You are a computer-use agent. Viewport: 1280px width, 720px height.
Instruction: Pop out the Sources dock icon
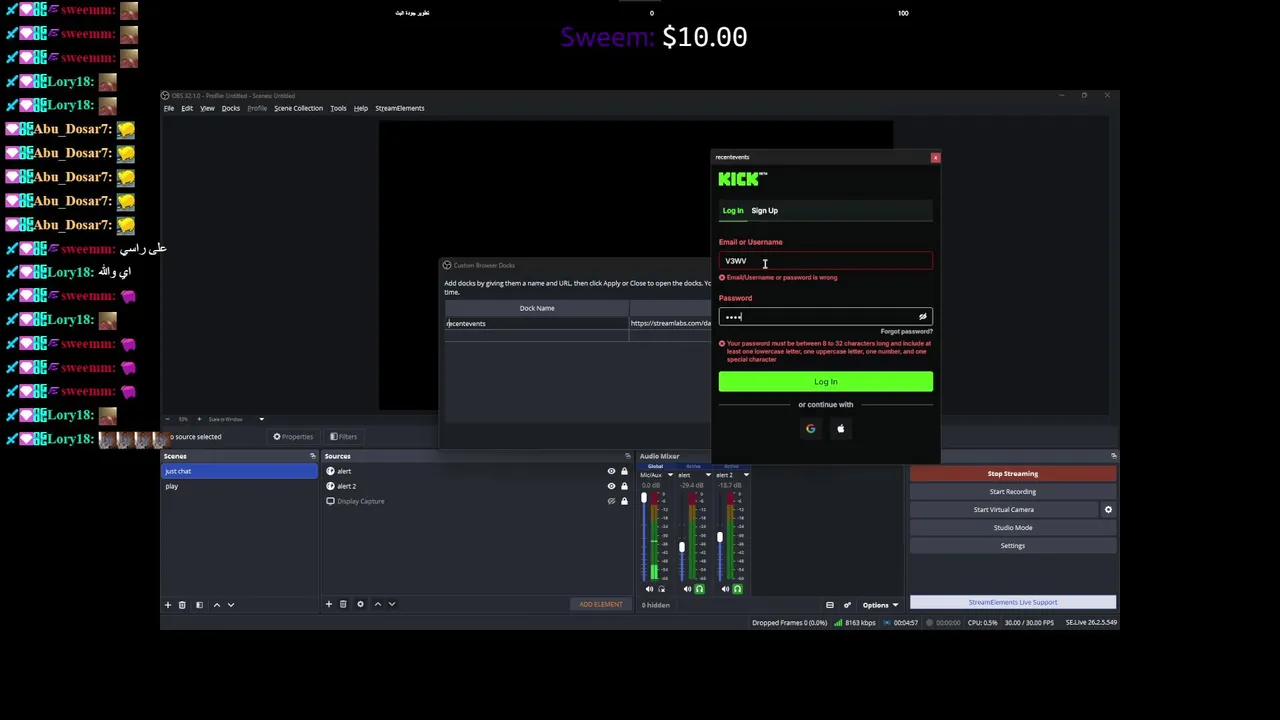[x=628, y=456]
